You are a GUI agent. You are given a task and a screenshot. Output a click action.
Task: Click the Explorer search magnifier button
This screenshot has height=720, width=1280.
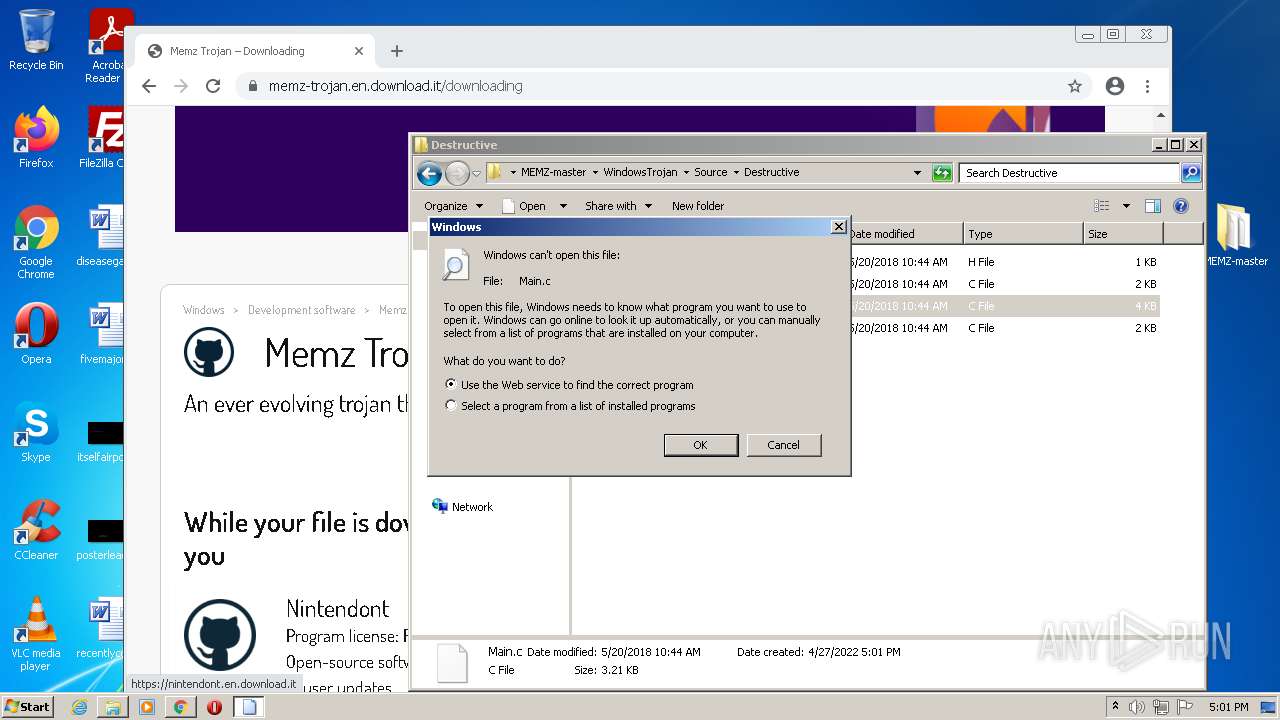1190,173
